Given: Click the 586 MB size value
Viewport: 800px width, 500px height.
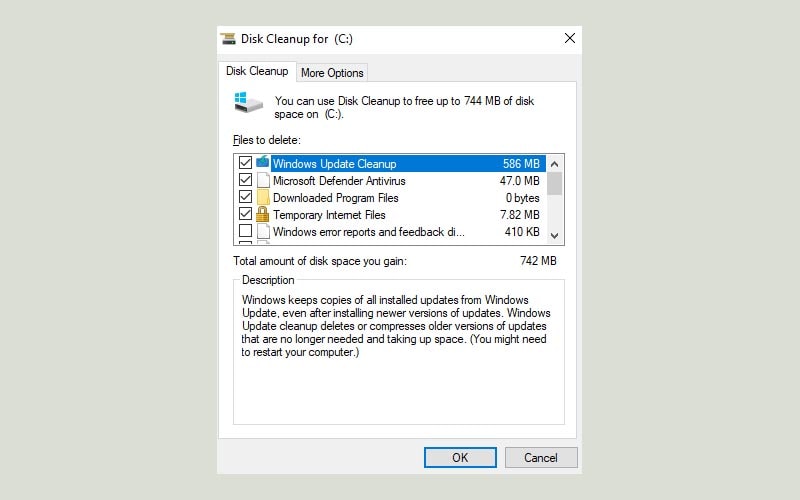Looking at the screenshot, I should tap(521, 164).
